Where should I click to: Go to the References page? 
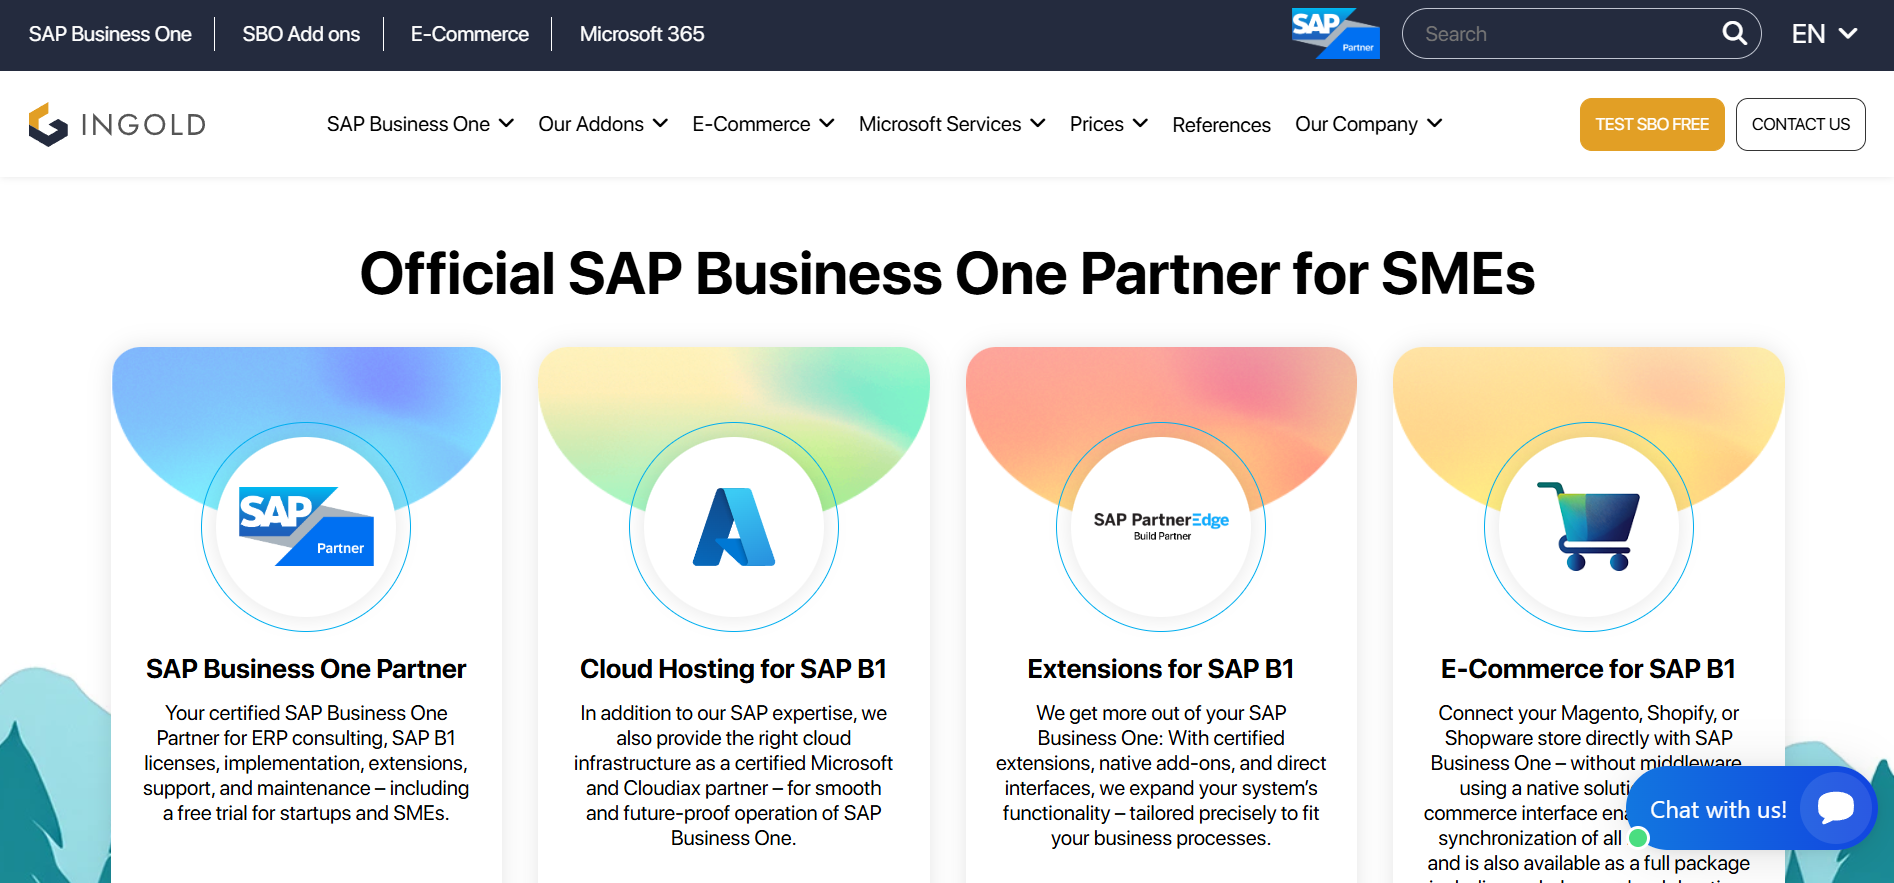pos(1221,125)
